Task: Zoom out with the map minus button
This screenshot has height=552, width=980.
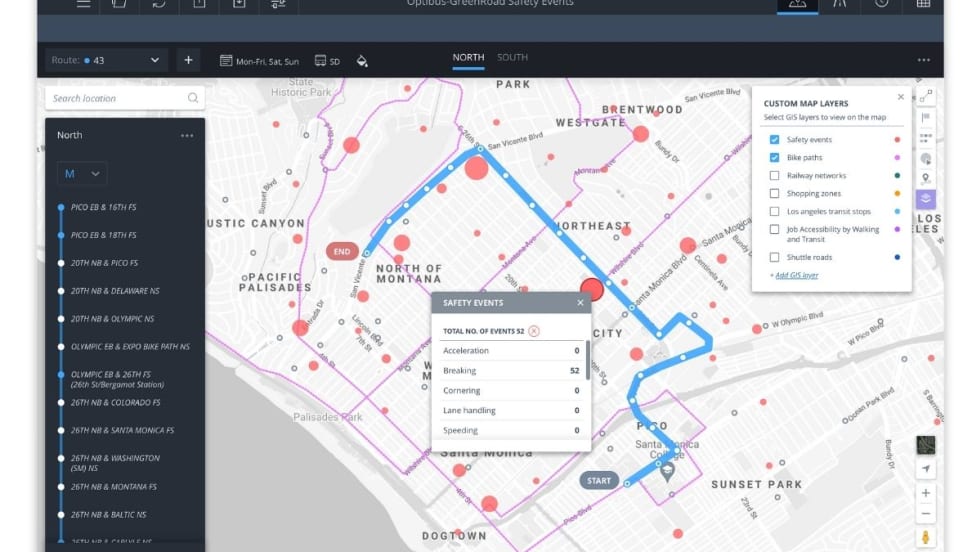Action: point(926,514)
